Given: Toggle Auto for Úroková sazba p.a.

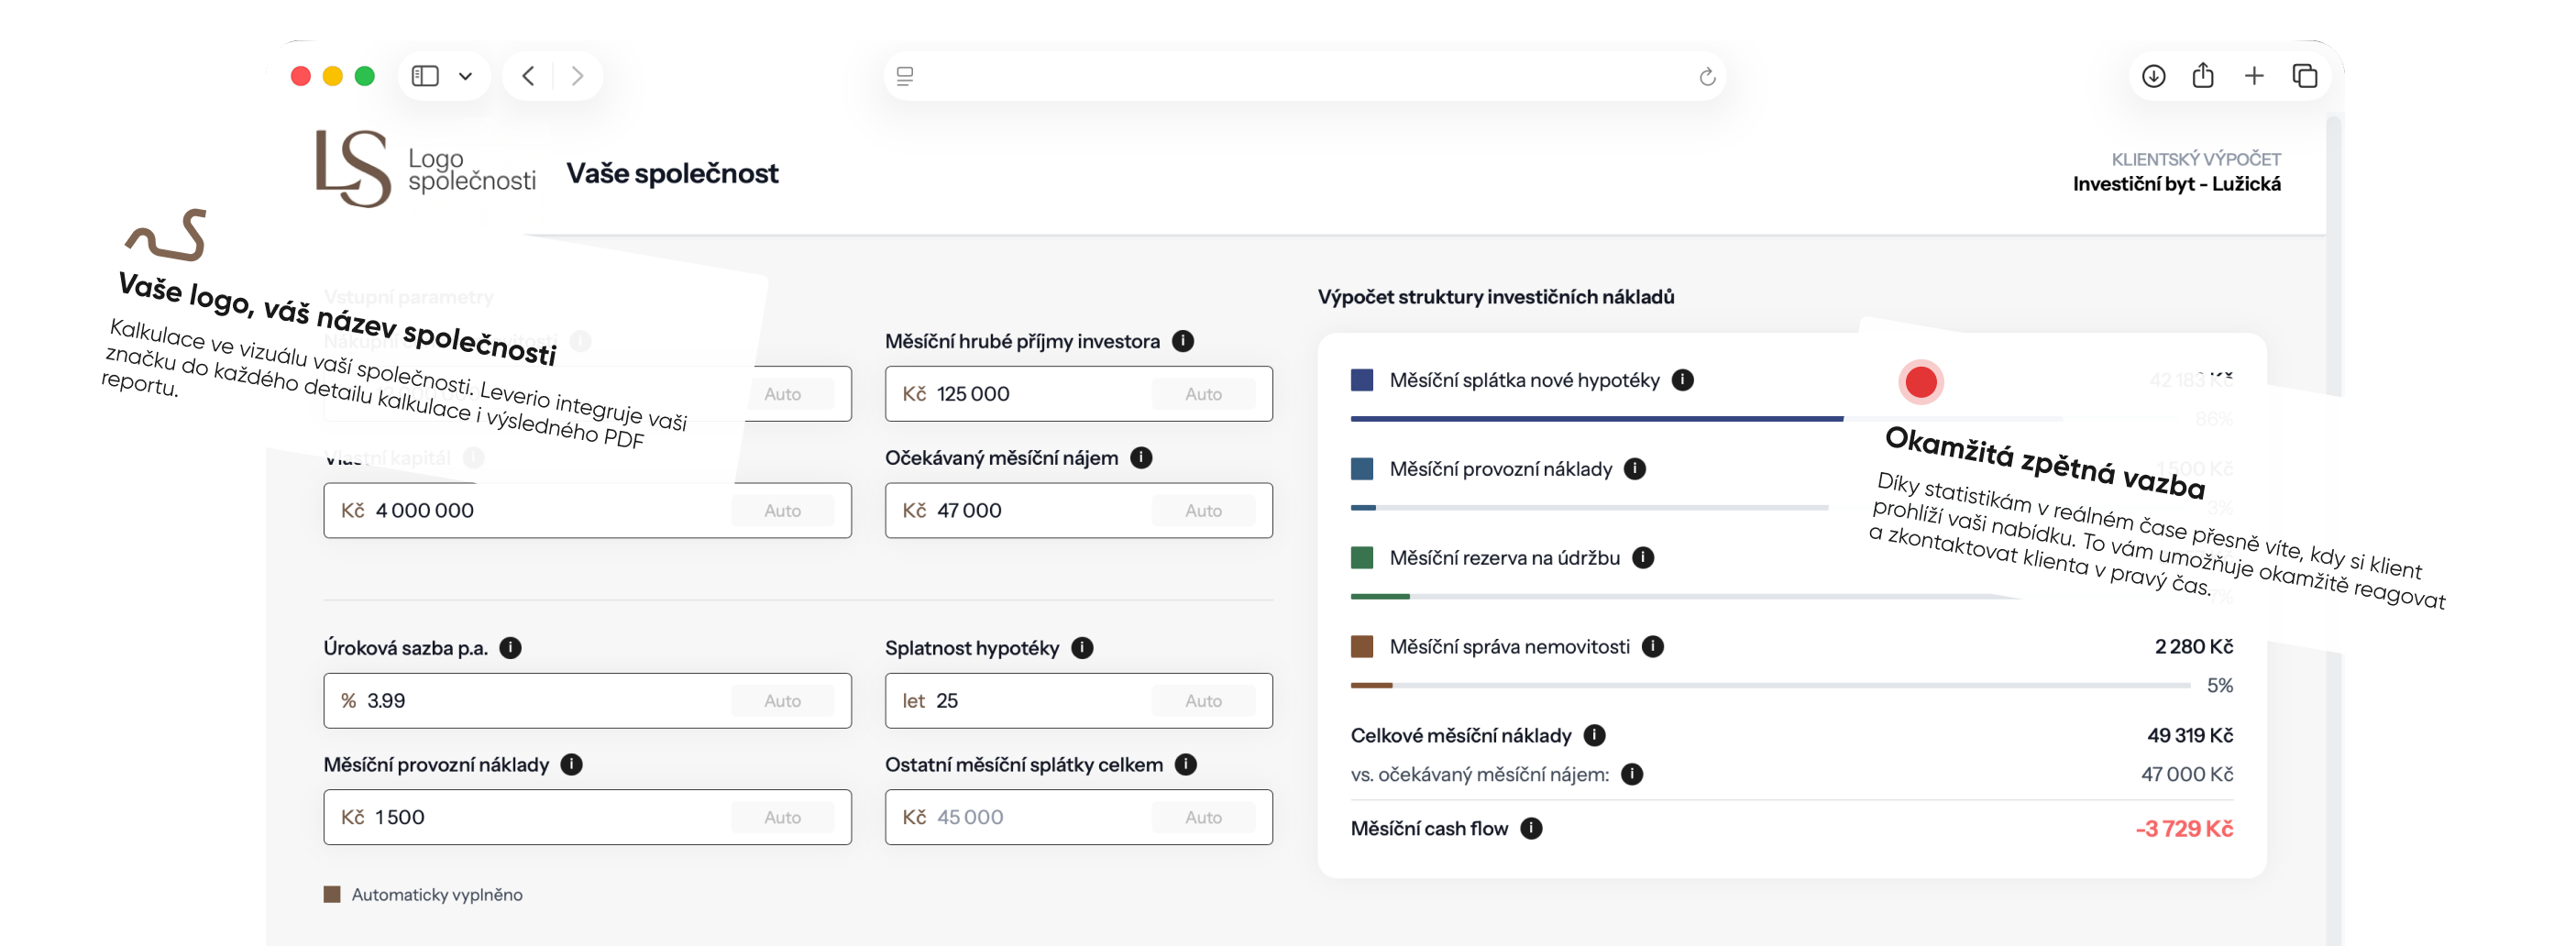Looking at the screenshot, I should (x=782, y=701).
